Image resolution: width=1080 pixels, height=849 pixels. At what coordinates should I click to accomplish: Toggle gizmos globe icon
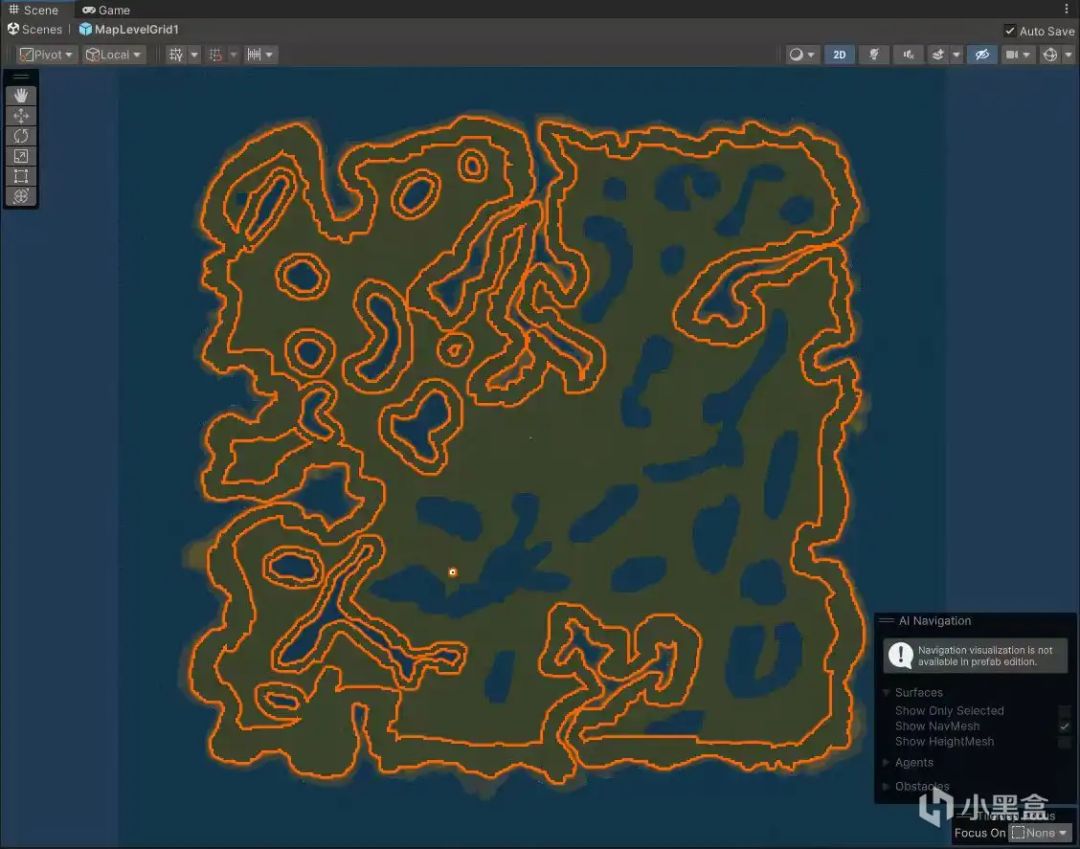click(x=1050, y=54)
